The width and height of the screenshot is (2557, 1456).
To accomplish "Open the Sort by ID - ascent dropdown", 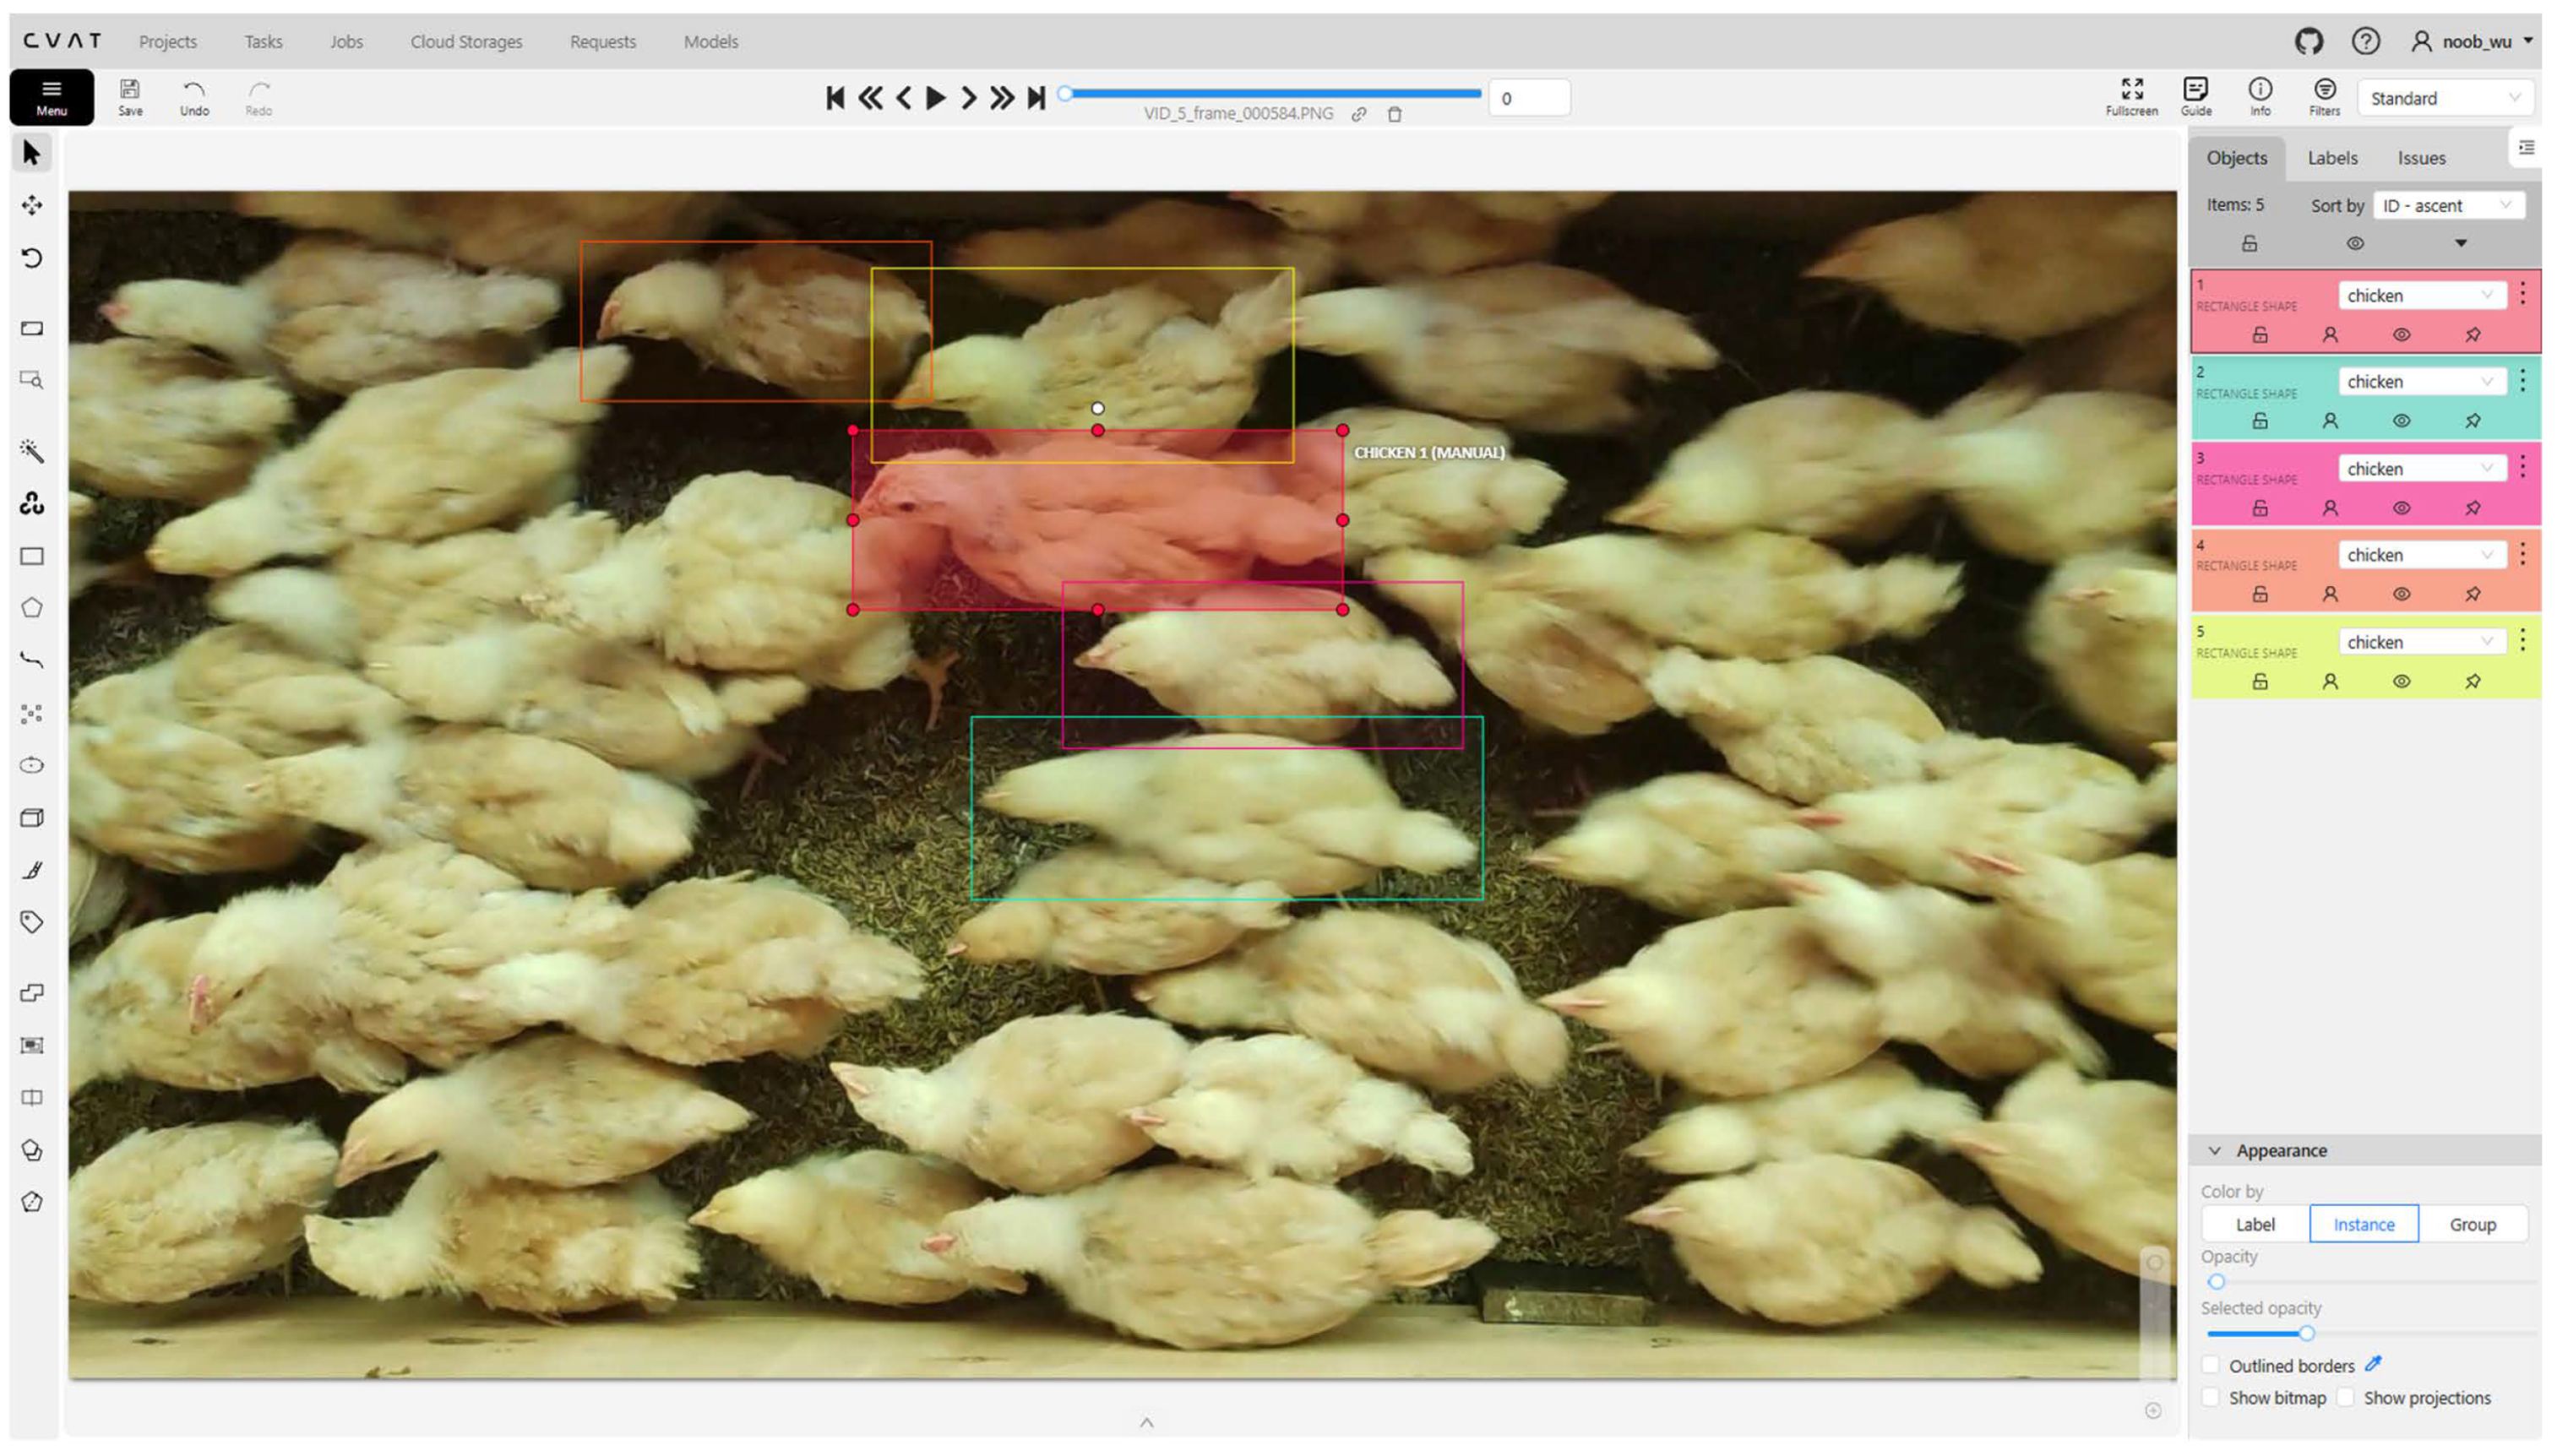I will click(x=2446, y=205).
